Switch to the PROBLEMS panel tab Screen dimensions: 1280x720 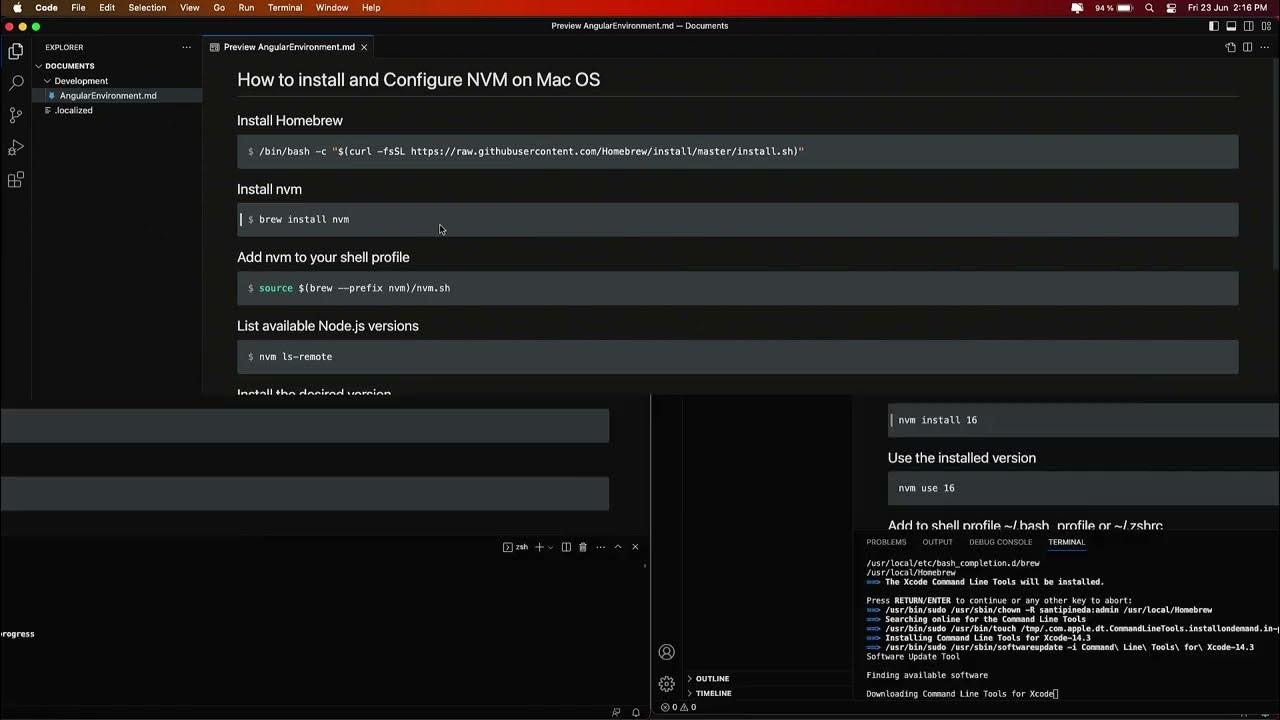886,542
